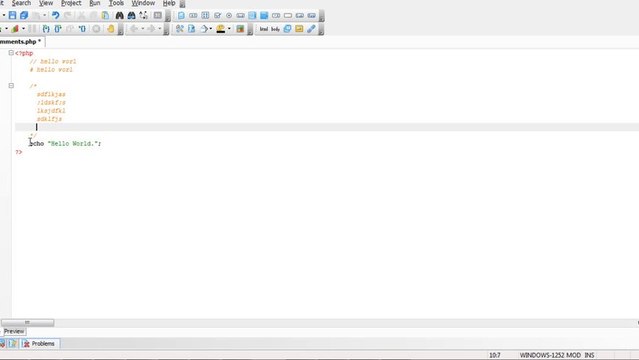The image size is (639, 360).
Task: Click the notepad icon left of Problems
Action: coord(13,344)
